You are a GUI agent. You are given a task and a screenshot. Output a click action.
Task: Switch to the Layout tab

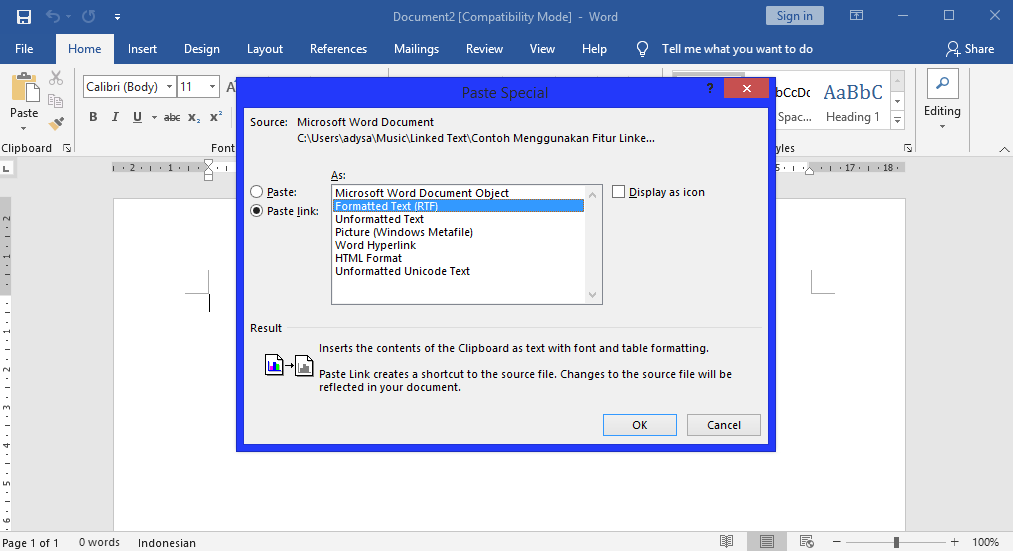(x=265, y=49)
